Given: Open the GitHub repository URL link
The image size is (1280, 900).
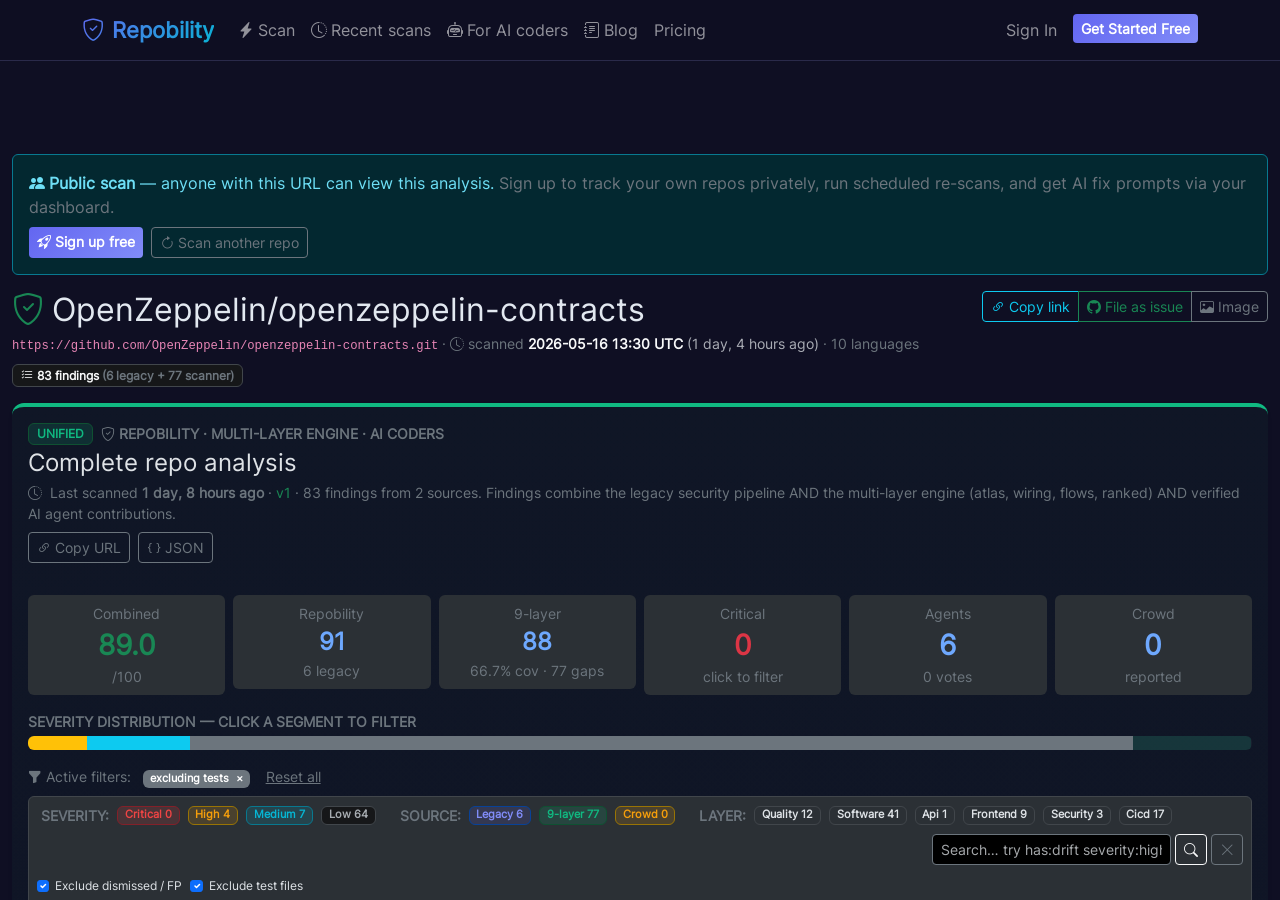Looking at the screenshot, I should point(225,345).
